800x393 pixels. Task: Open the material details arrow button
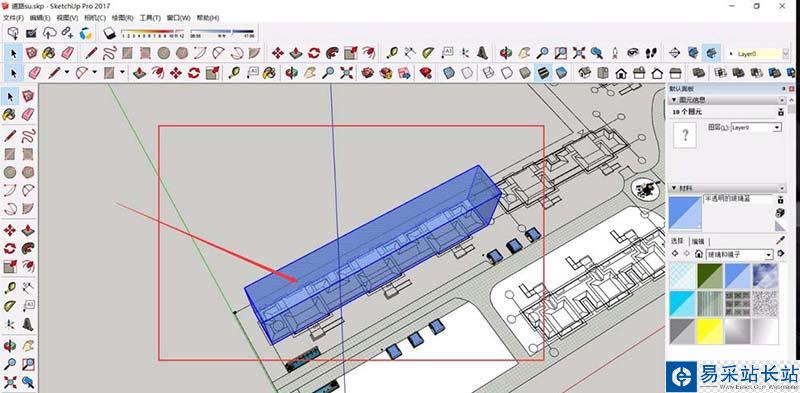point(781,254)
